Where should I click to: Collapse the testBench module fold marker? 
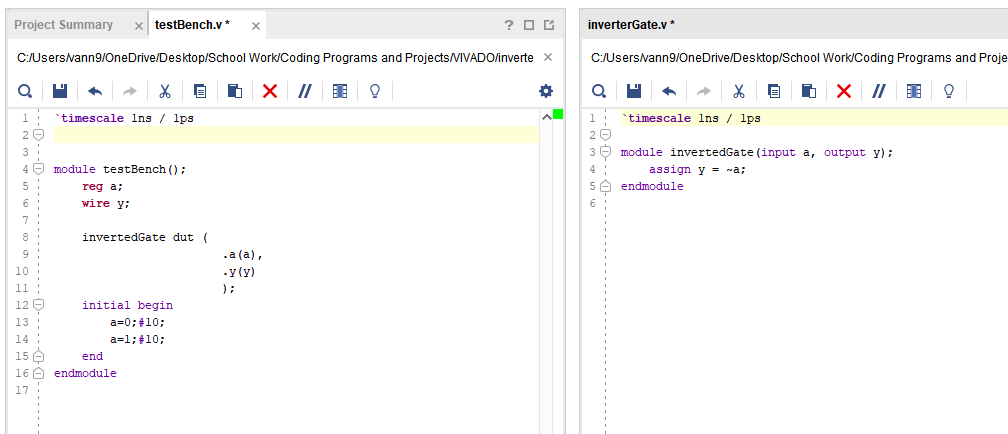(38, 169)
